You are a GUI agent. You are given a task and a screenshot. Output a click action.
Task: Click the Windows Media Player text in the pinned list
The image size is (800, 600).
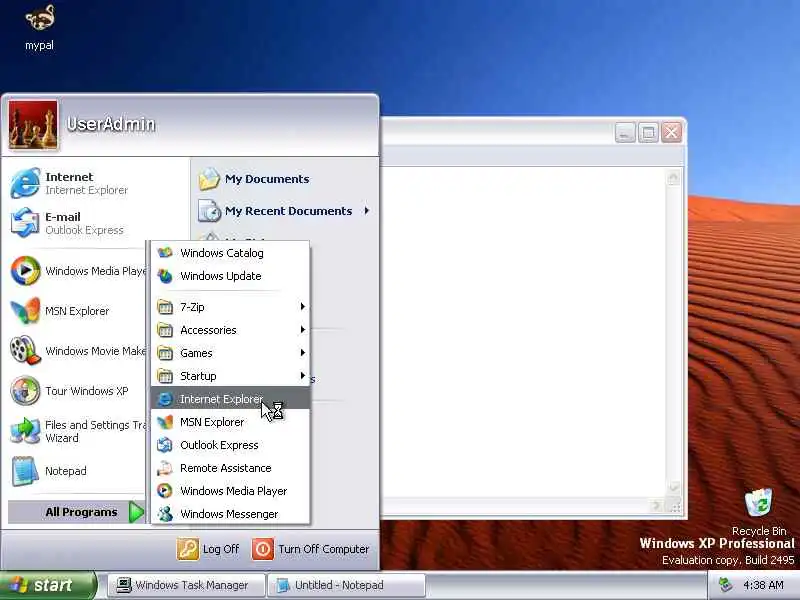(95, 271)
